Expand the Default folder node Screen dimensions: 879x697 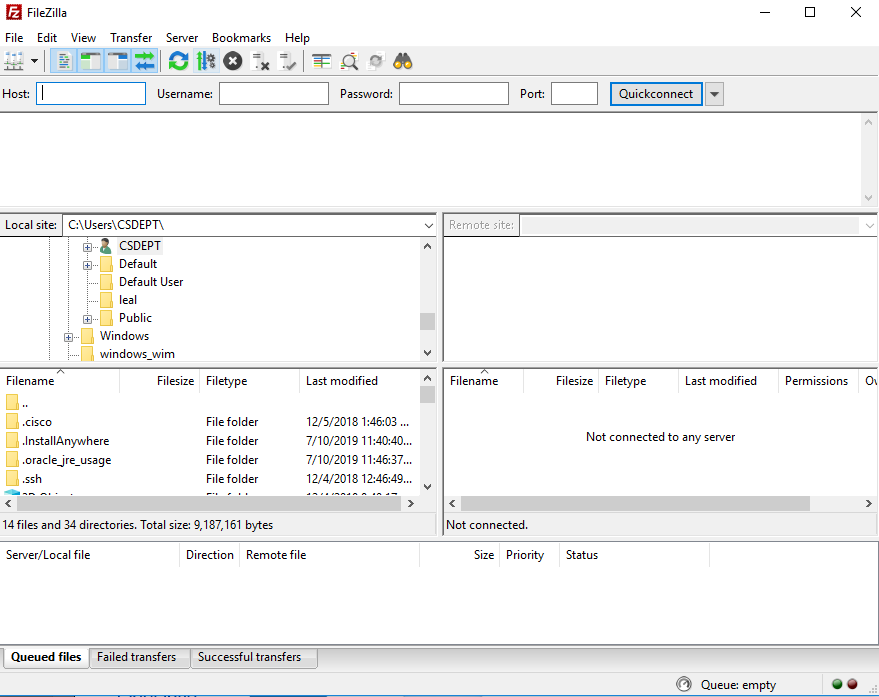click(87, 265)
